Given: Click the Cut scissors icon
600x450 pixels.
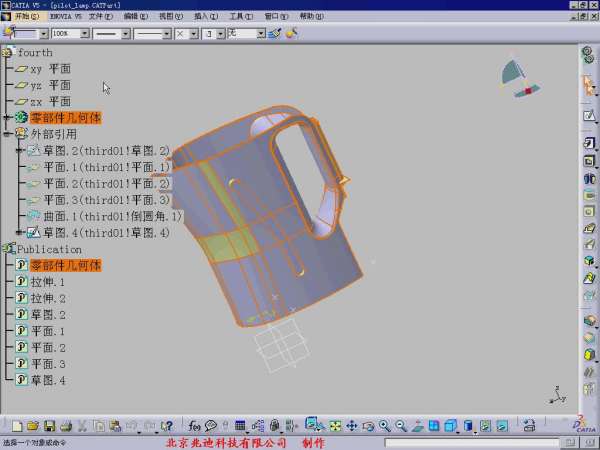Looking at the screenshot, I should point(82,426).
